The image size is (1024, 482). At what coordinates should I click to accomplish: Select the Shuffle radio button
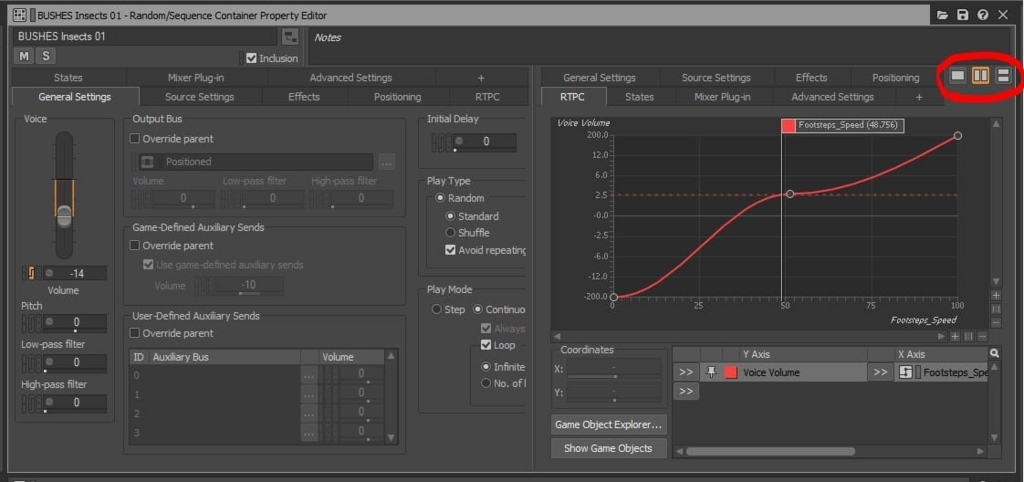tap(450, 233)
